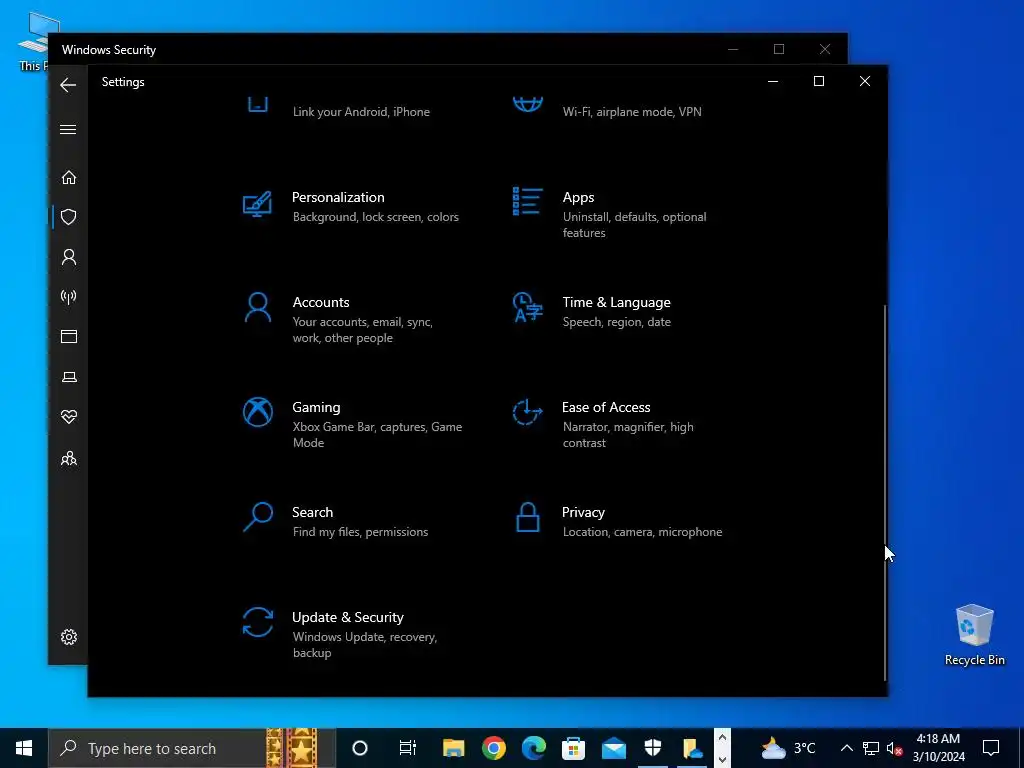The image size is (1024, 768).
Task: Open App & browser control icon
Action: pos(69,336)
